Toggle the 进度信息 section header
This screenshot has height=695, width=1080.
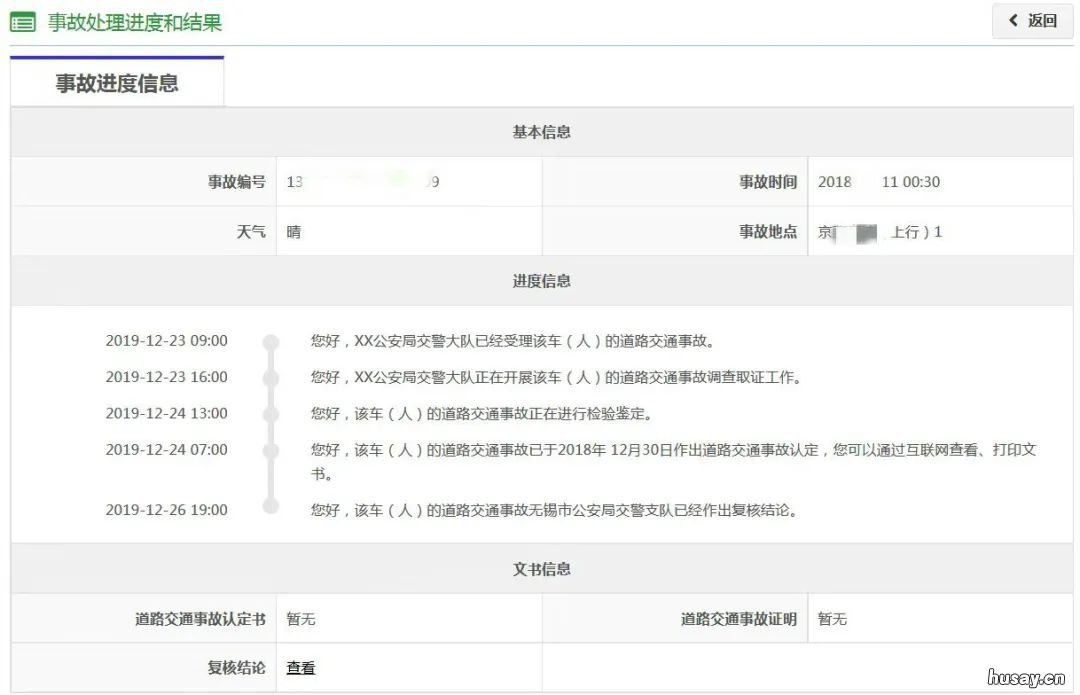540,281
